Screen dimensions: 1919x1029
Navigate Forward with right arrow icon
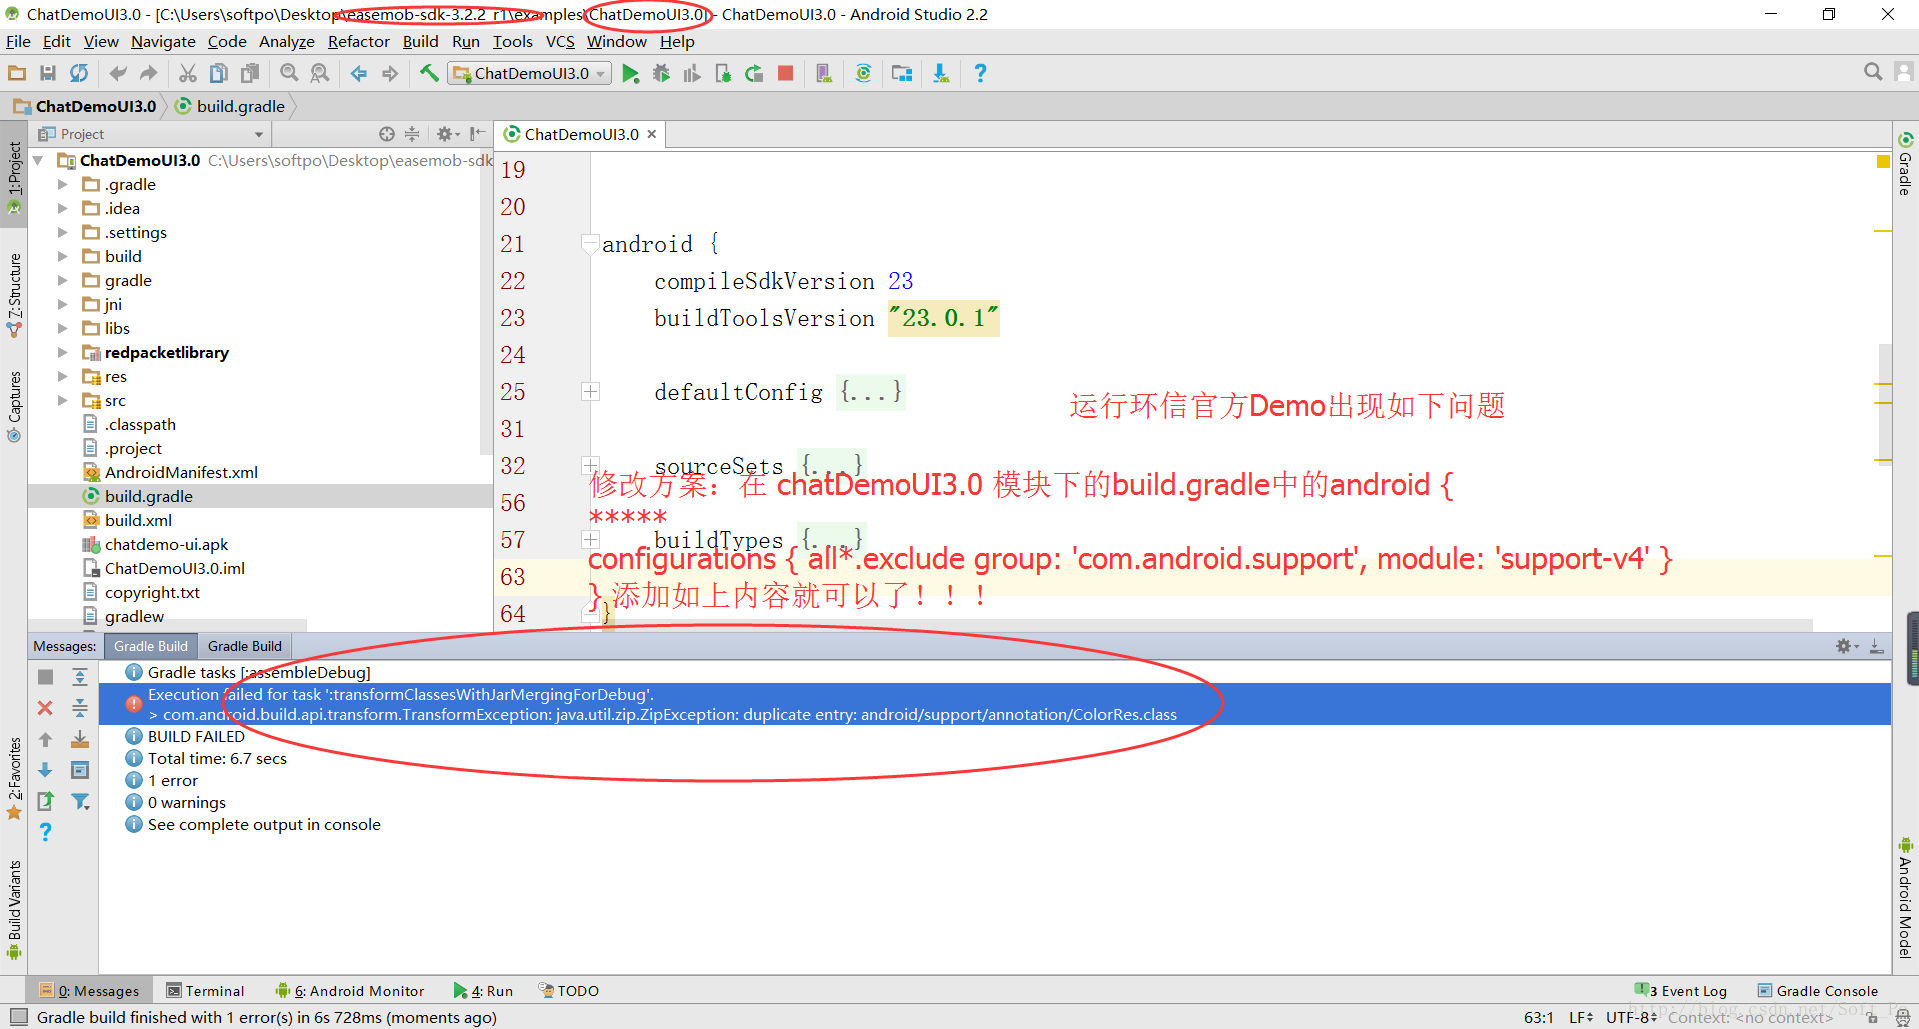(390, 73)
